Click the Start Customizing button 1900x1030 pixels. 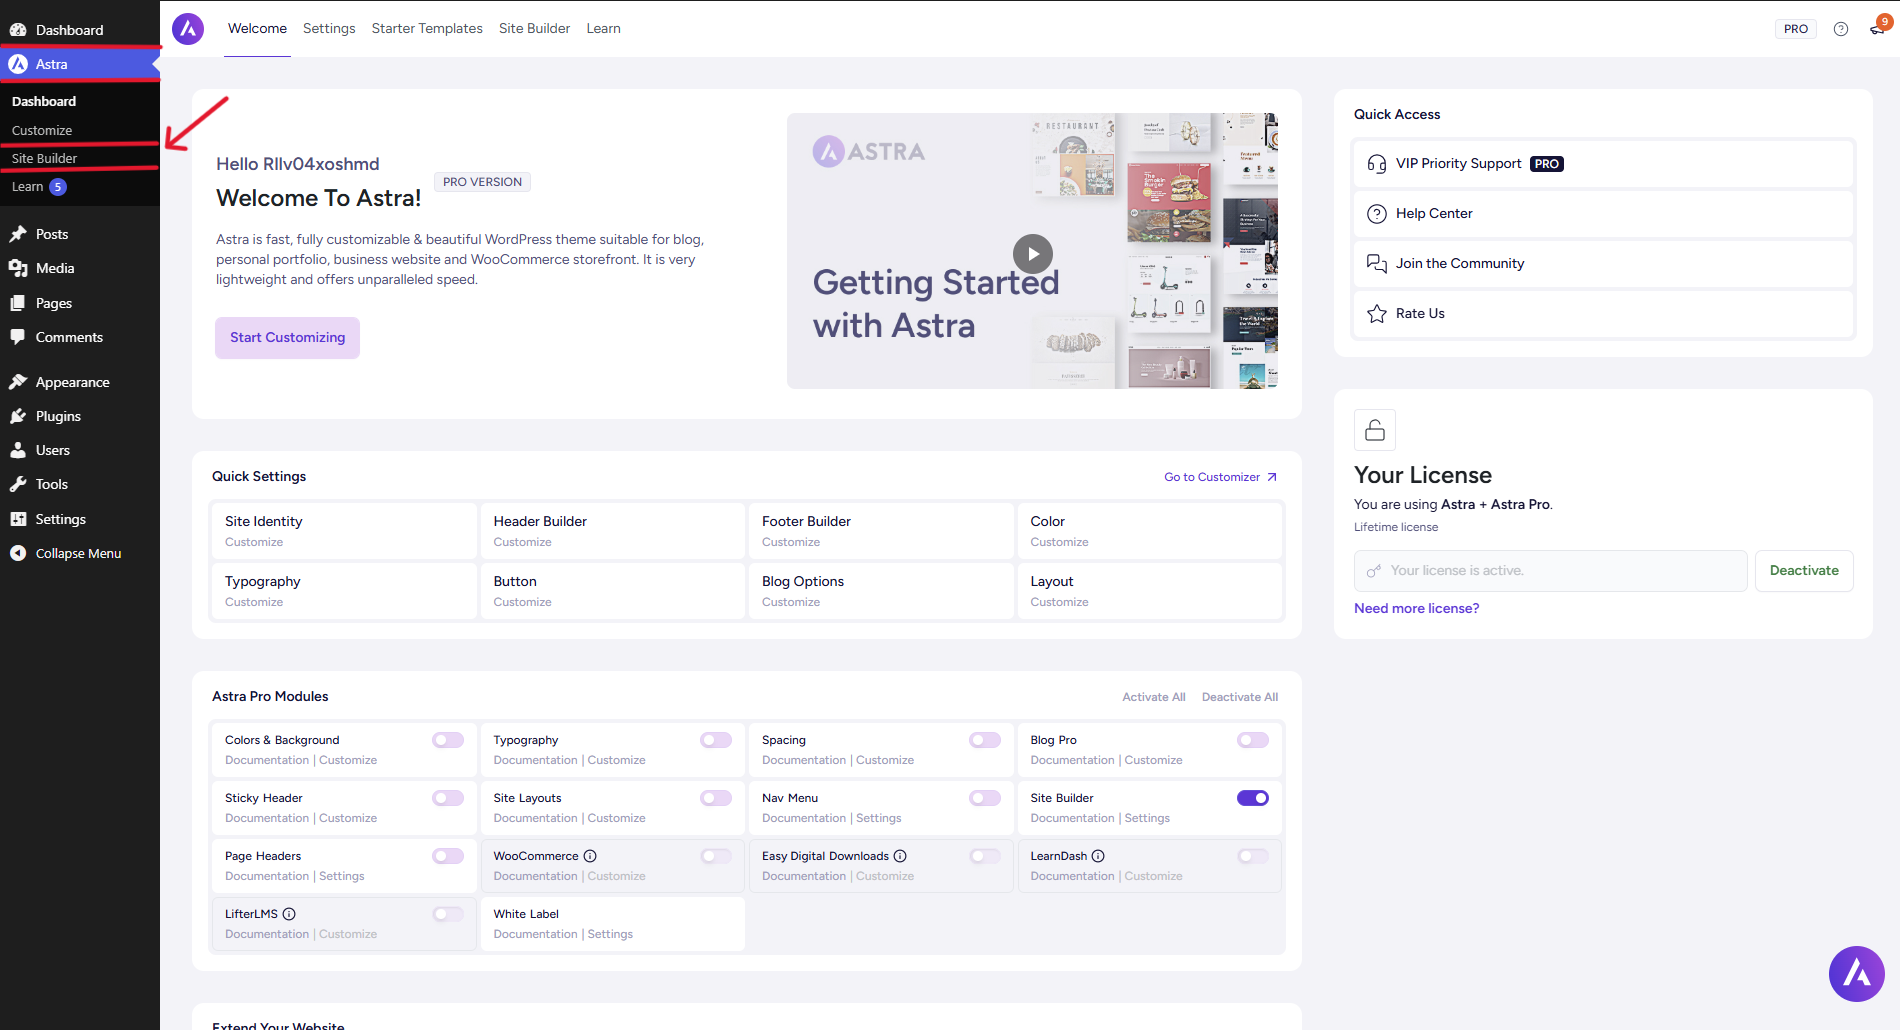pyautogui.click(x=287, y=338)
